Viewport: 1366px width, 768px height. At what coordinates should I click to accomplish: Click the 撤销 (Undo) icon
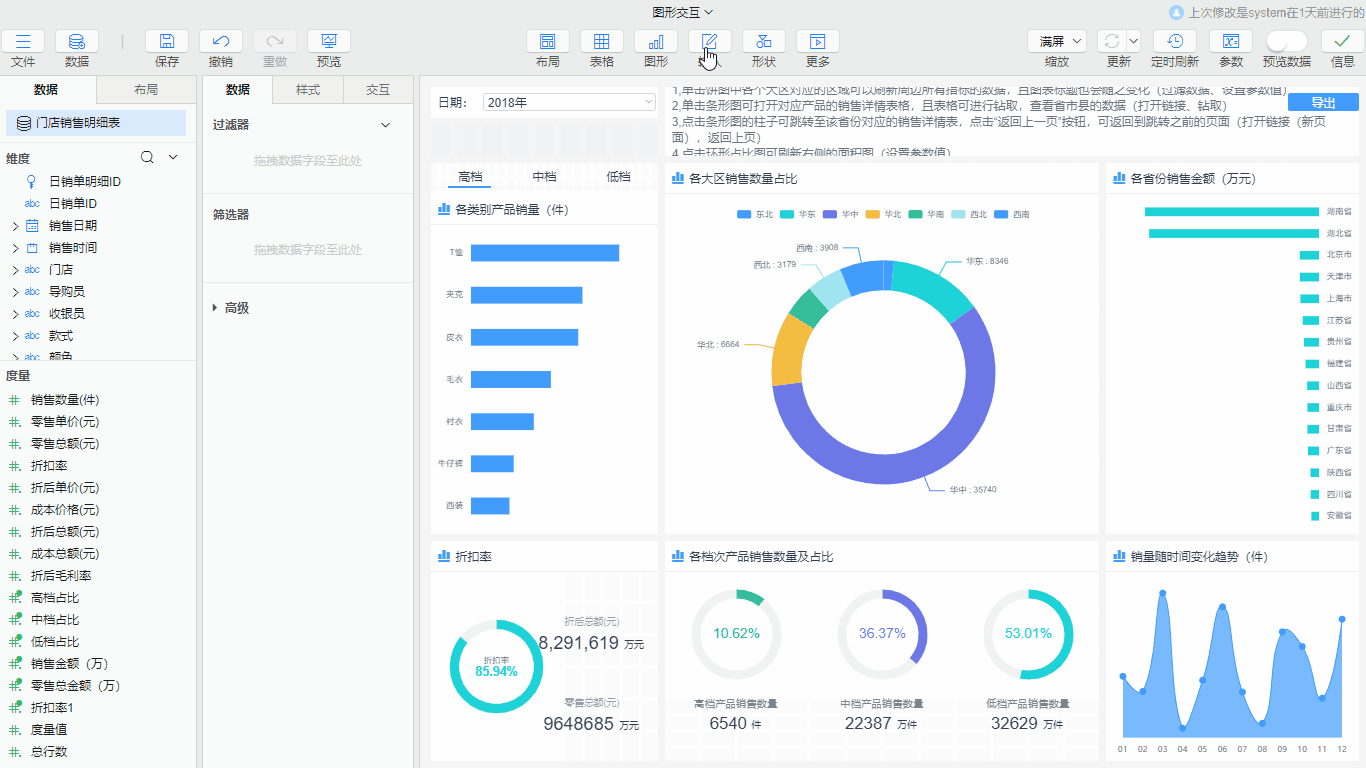(x=221, y=42)
